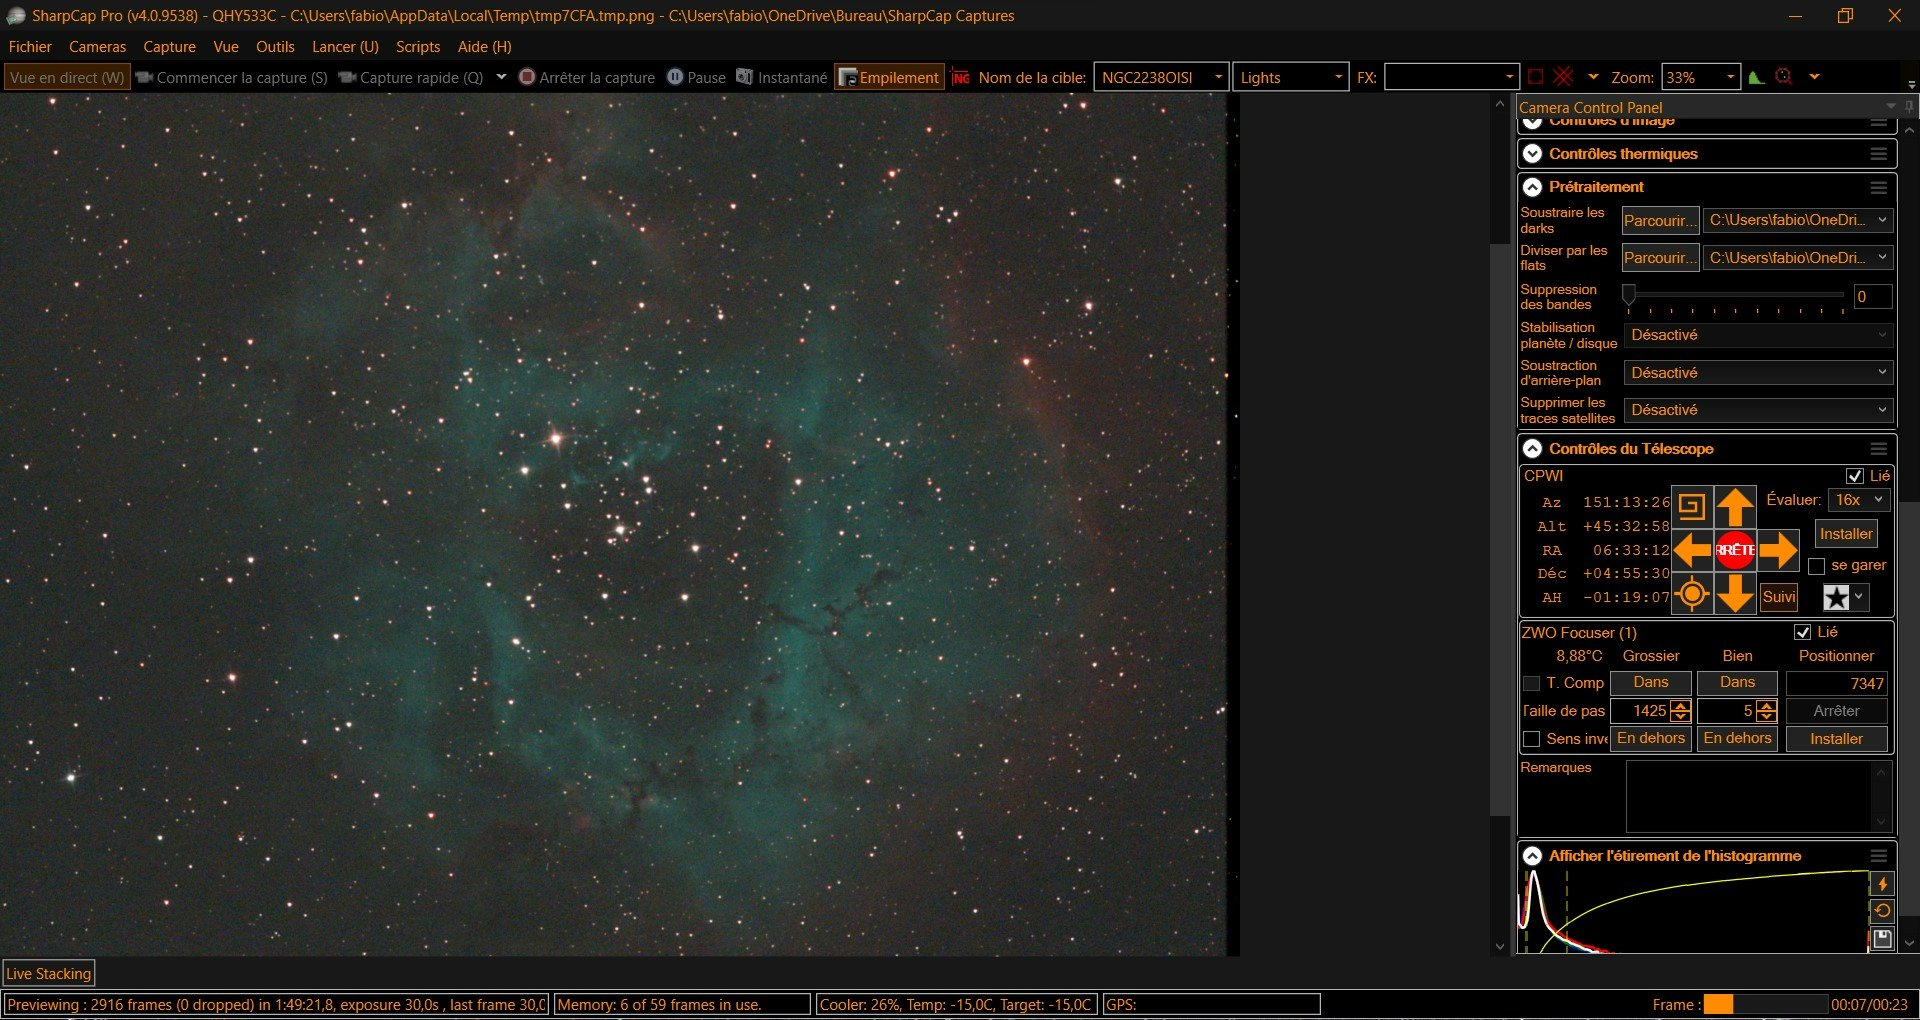Toggle the red square selection area icon
The height and width of the screenshot is (1020, 1920).
pyautogui.click(x=1536, y=77)
